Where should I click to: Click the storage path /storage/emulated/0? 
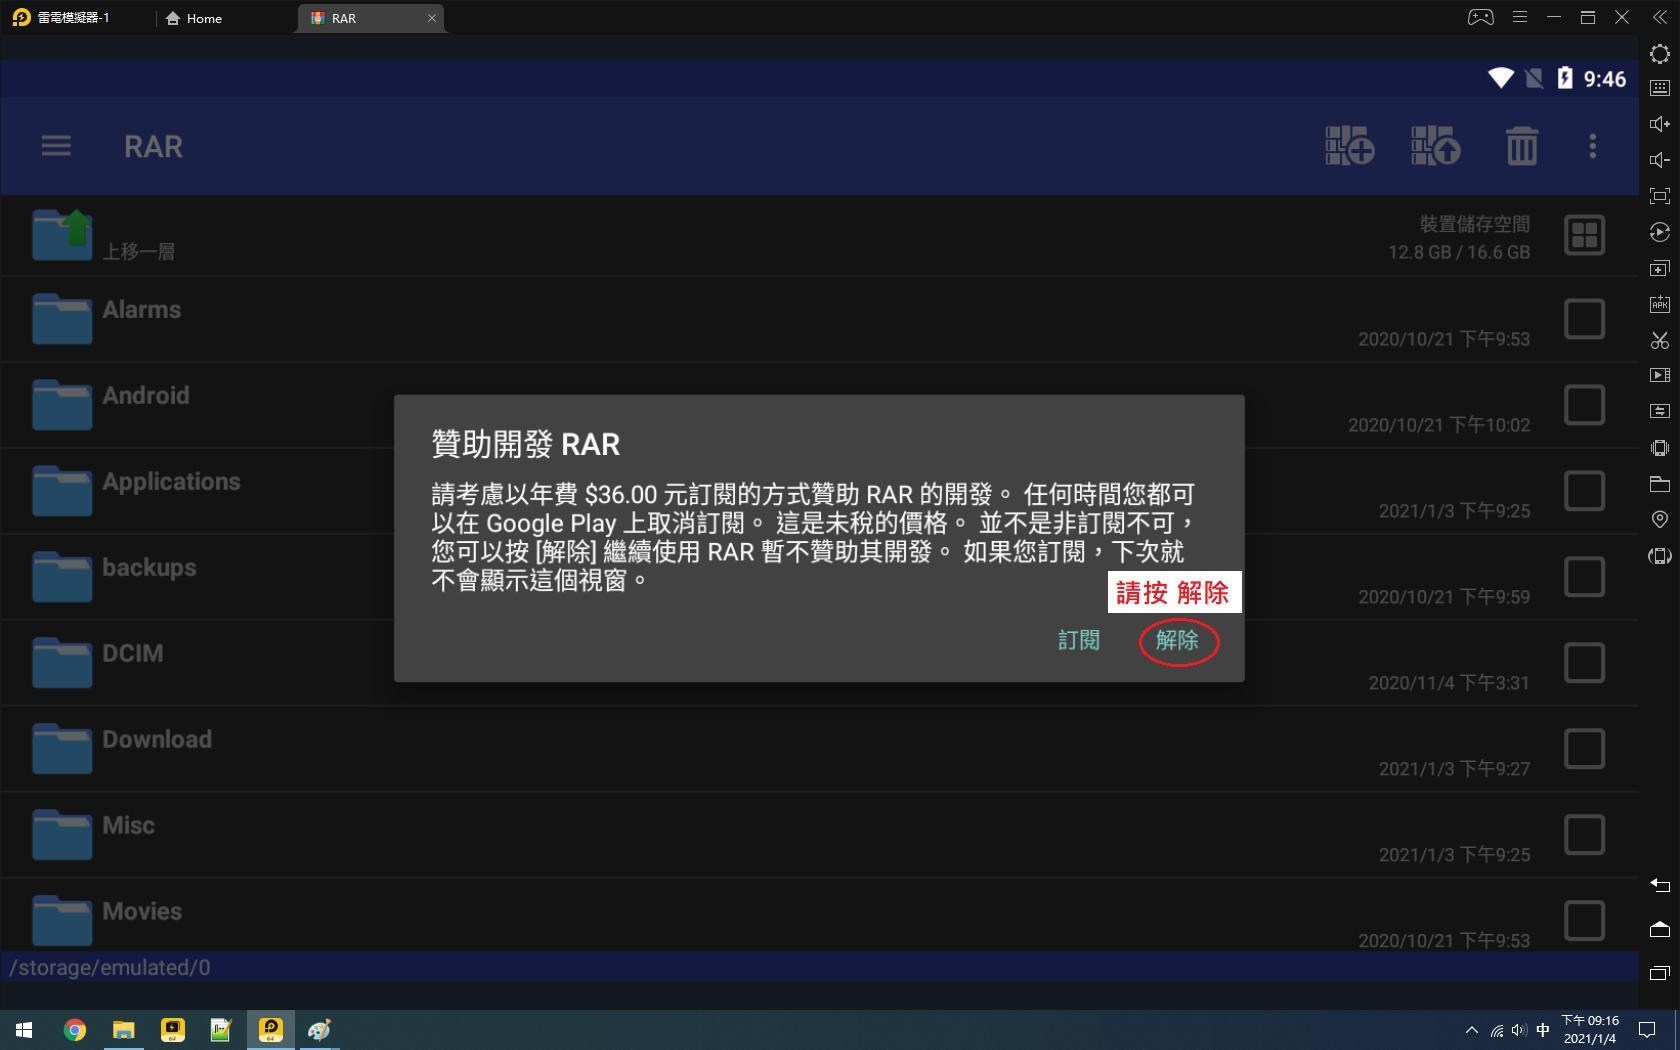(110, 967)
